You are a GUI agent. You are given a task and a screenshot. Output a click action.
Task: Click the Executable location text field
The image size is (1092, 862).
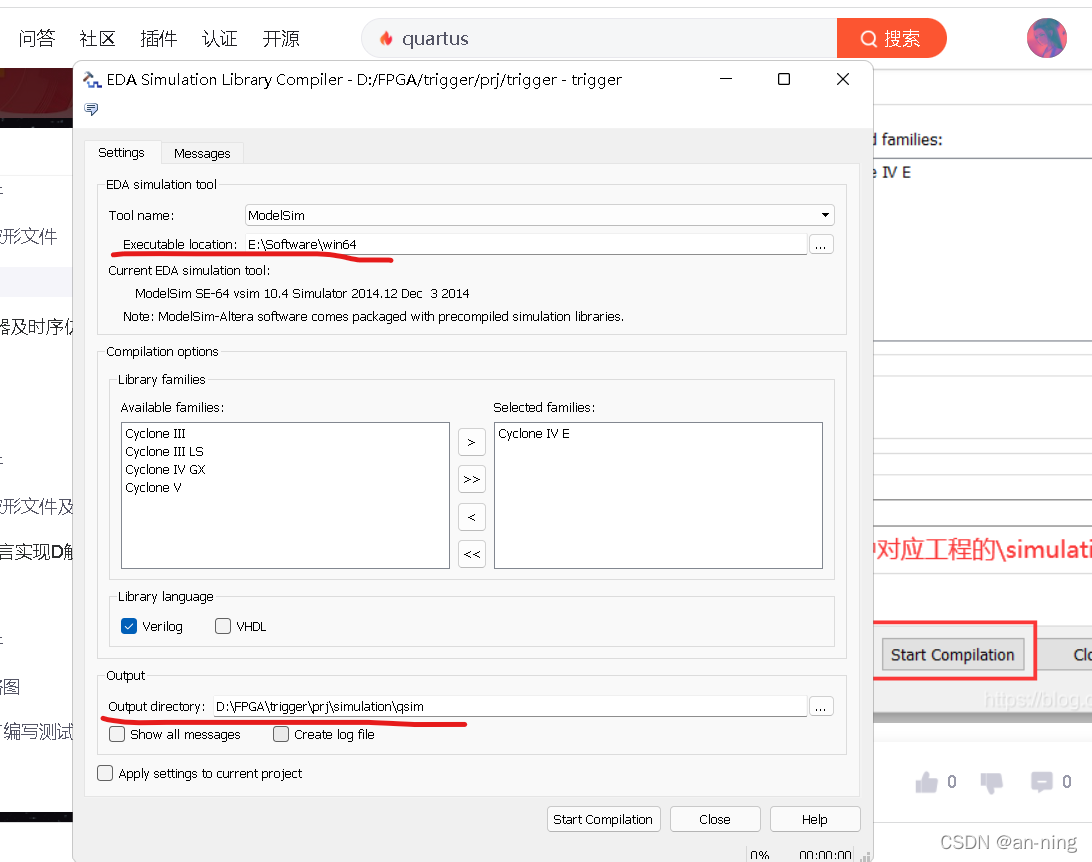pos(526,244)
